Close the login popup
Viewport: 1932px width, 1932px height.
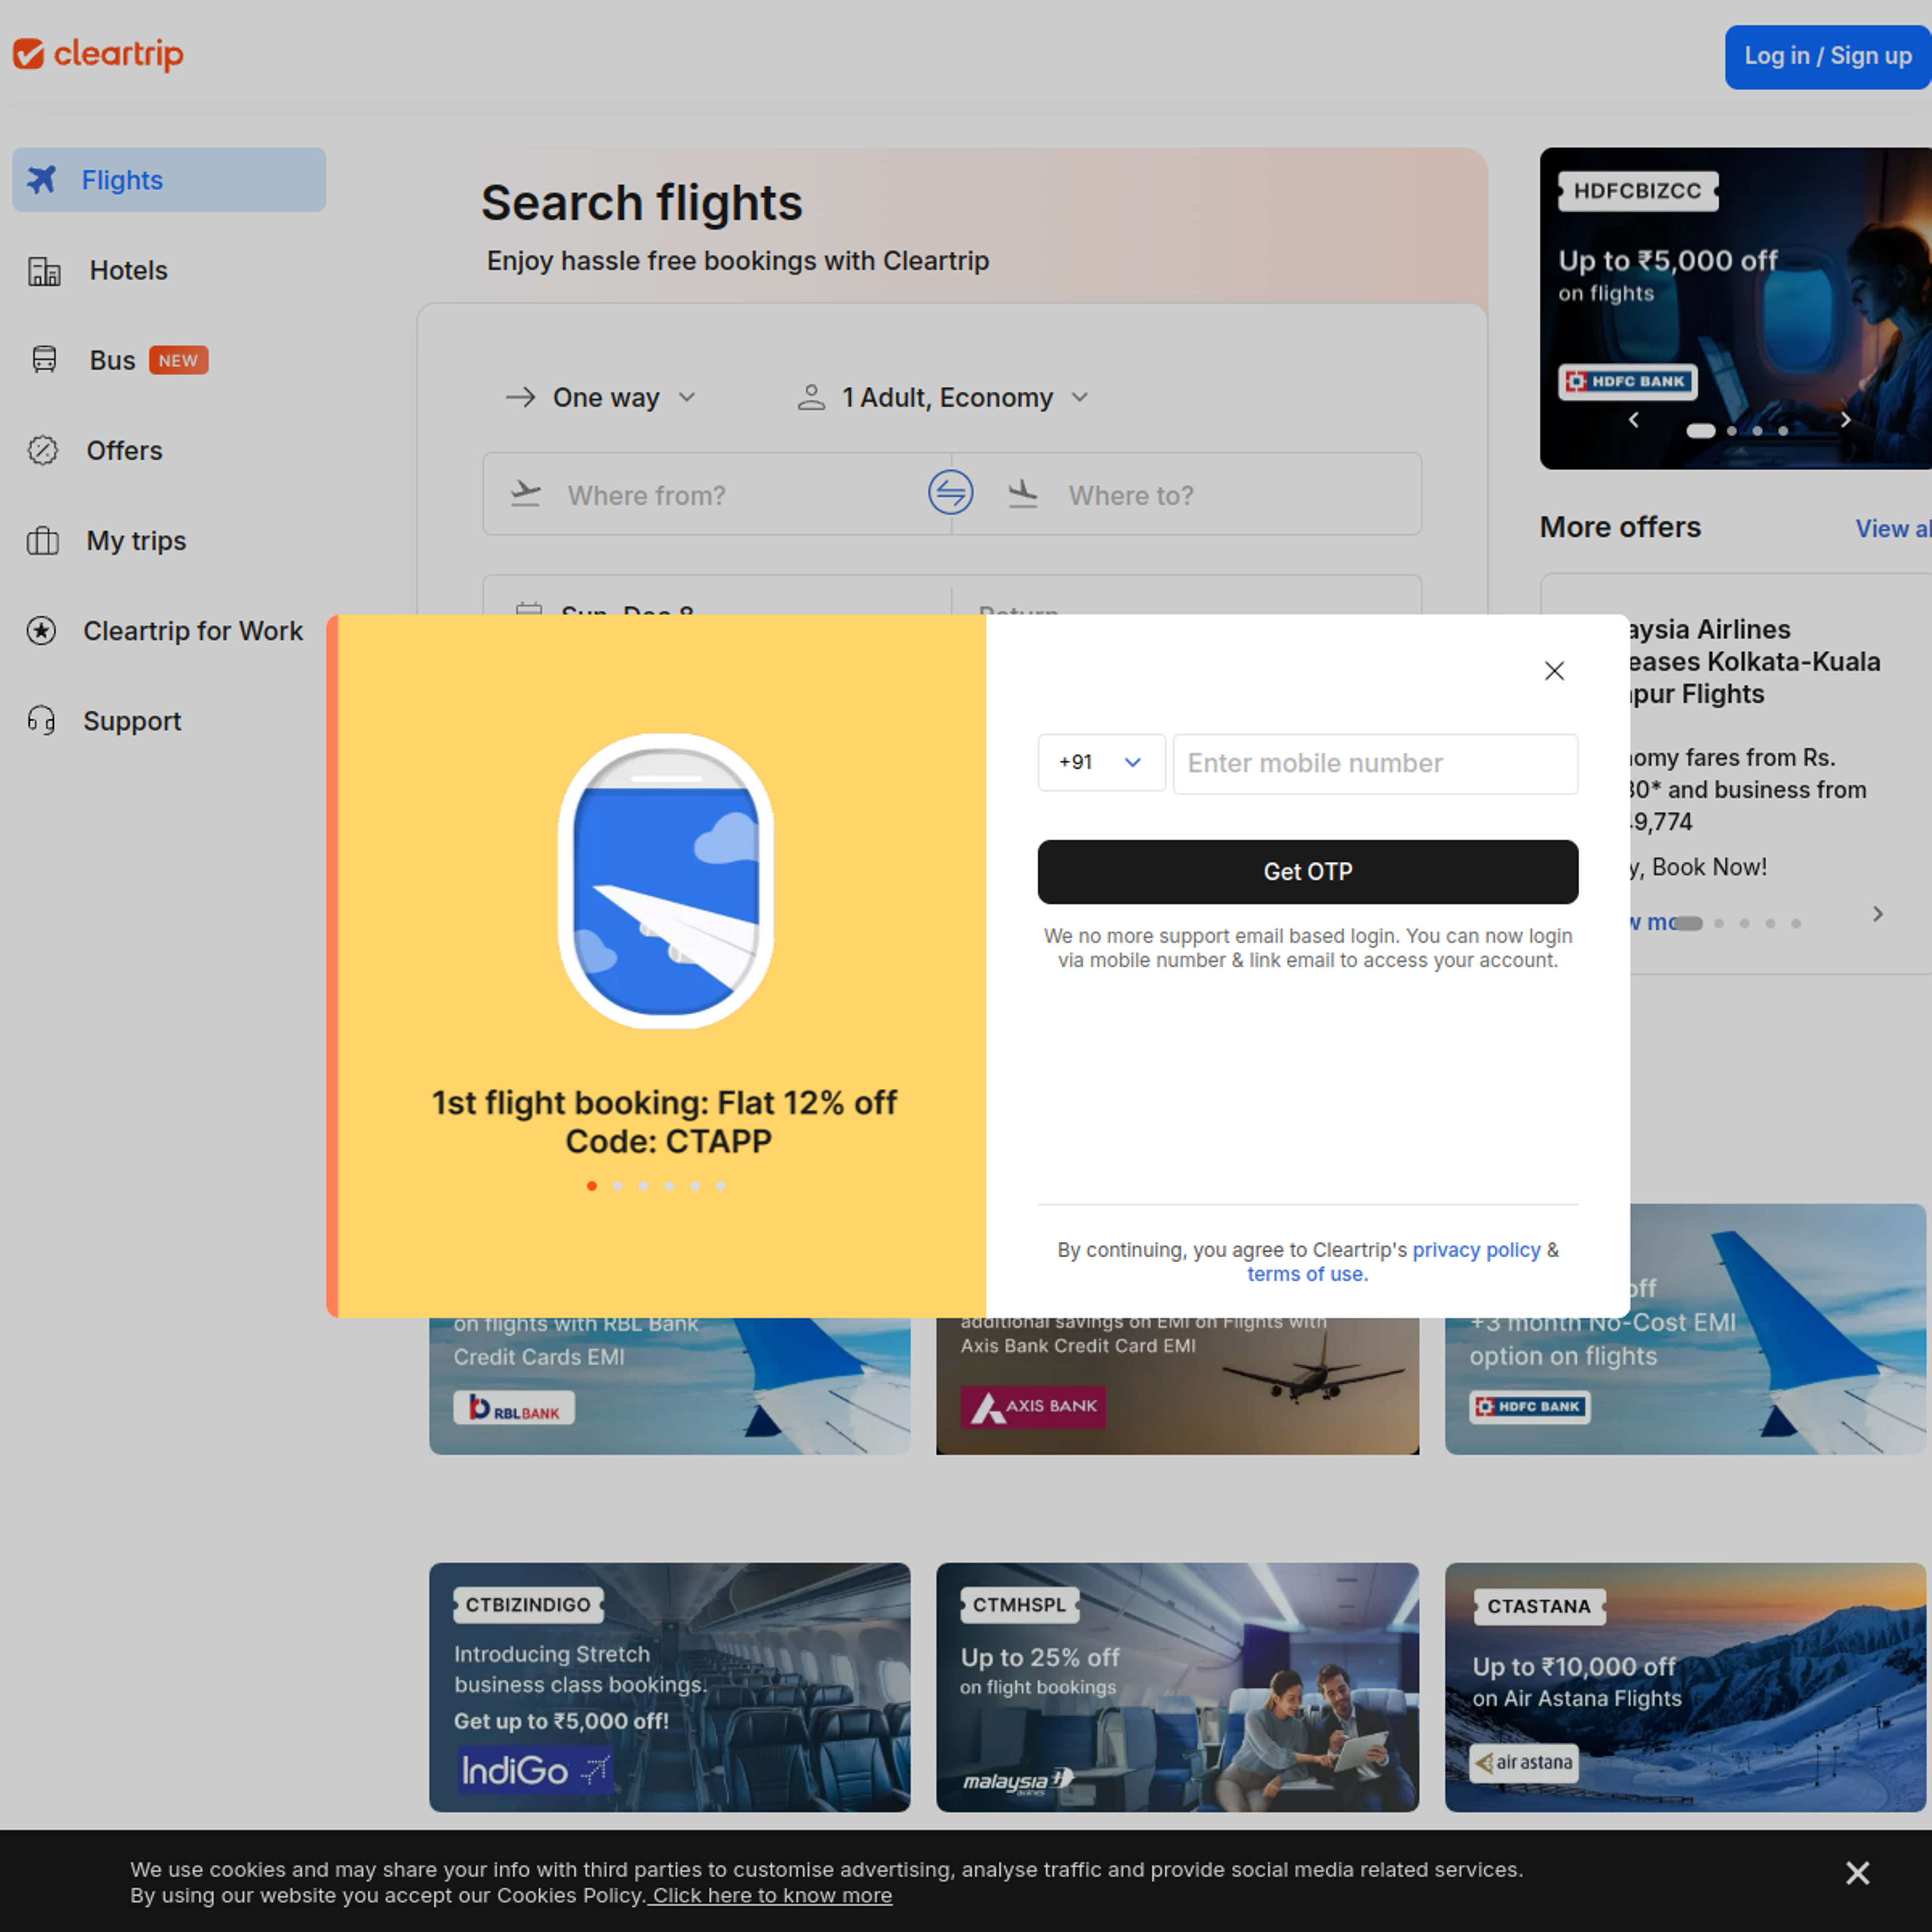pos(1554,670)
